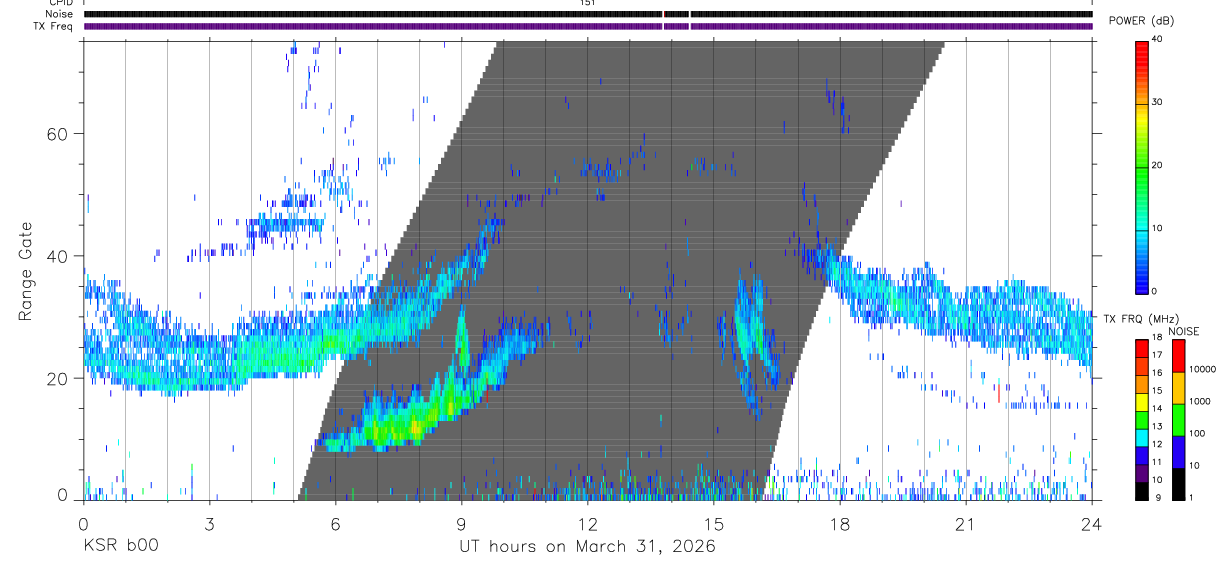
Task: Click the 60 tick on the Range Gate axis
Action: 56,133
